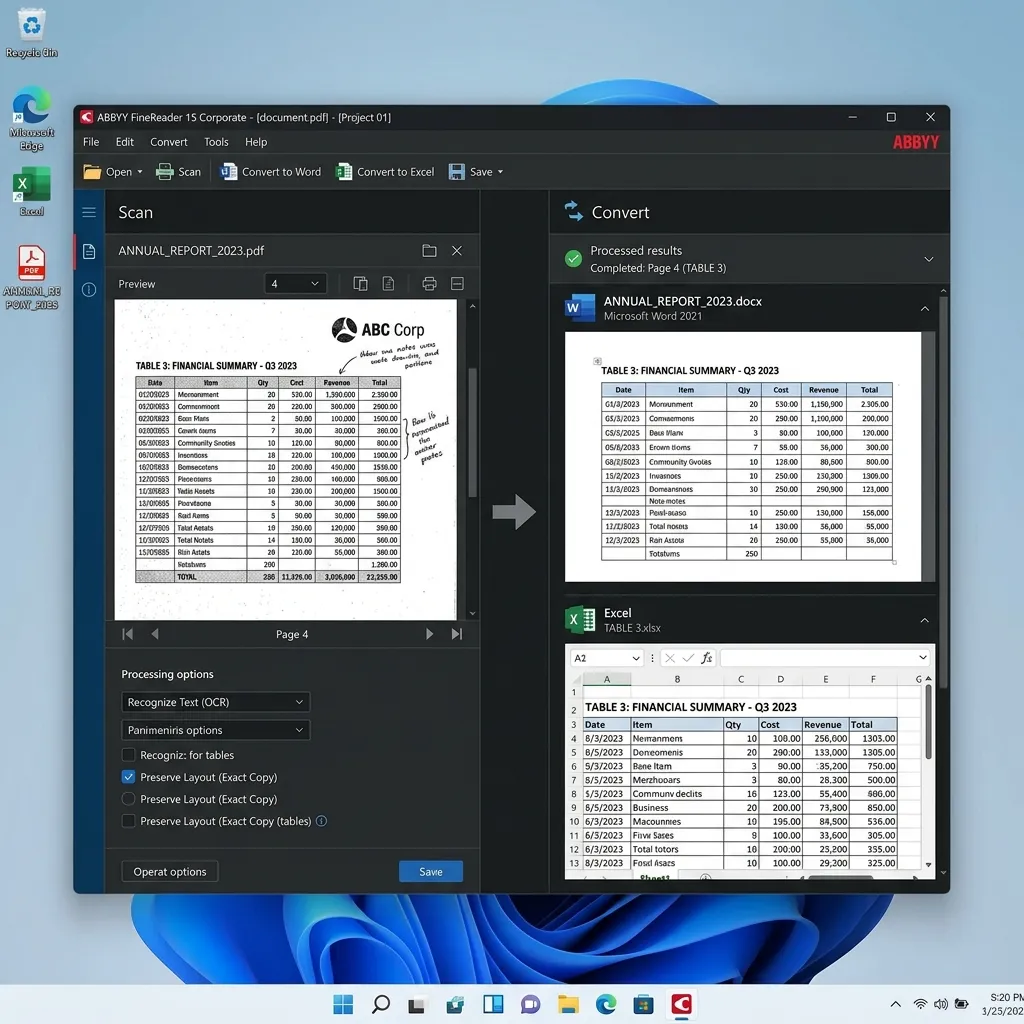This screenshot has width=1024, height=1024.
Task: Click the info icon in sidebar
Action: coord(89,290)
